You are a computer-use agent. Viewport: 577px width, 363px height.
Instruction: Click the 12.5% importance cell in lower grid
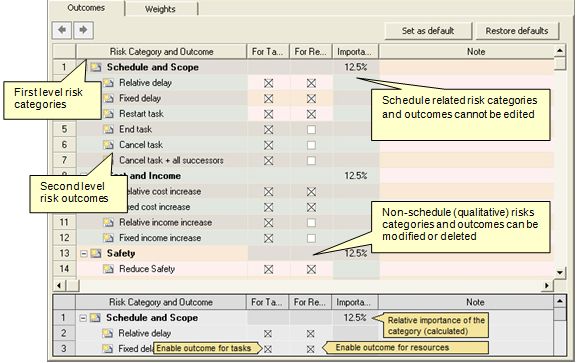355,318
